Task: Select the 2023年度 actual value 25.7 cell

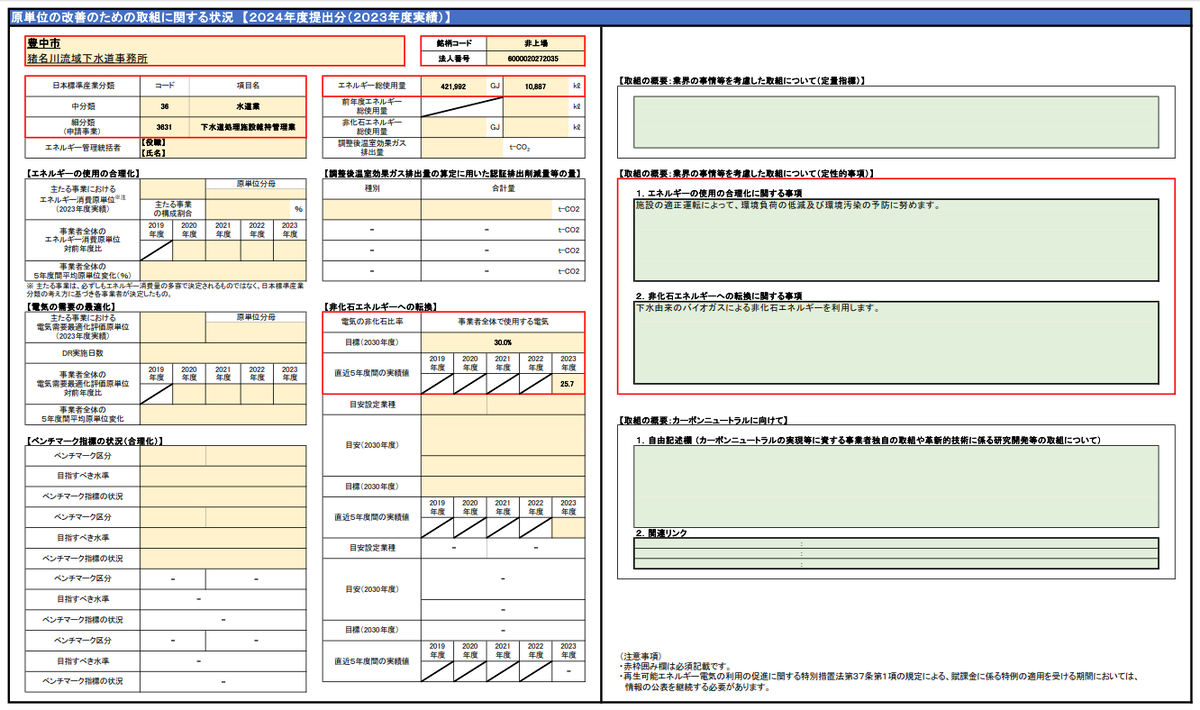Action: pos(567,384)
